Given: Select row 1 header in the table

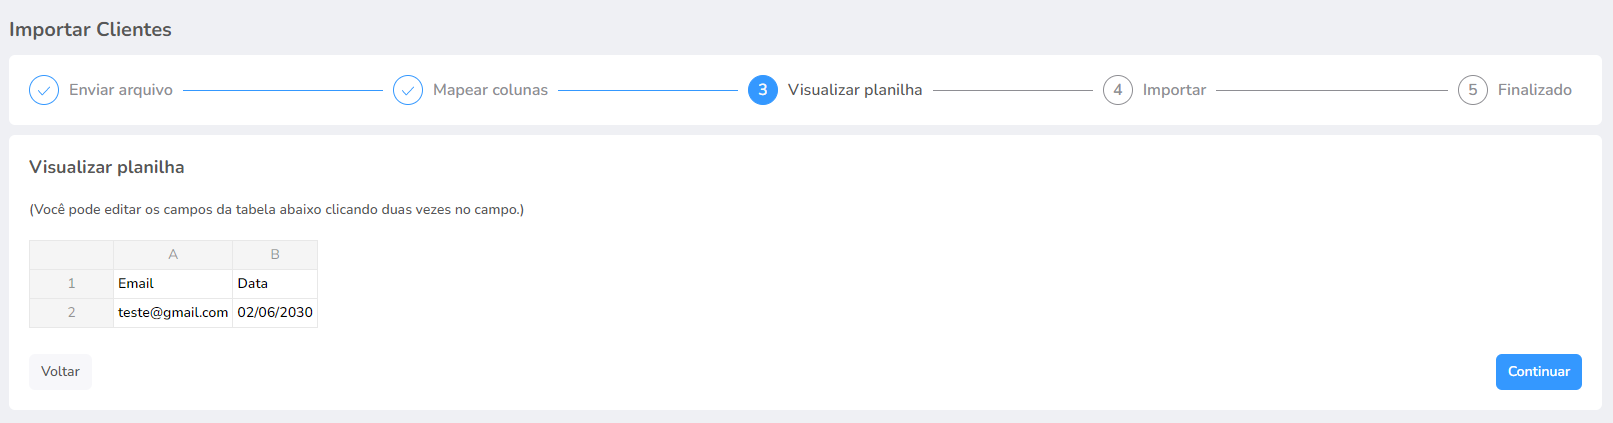Looking at the screenshot, I should click(71, 284).
